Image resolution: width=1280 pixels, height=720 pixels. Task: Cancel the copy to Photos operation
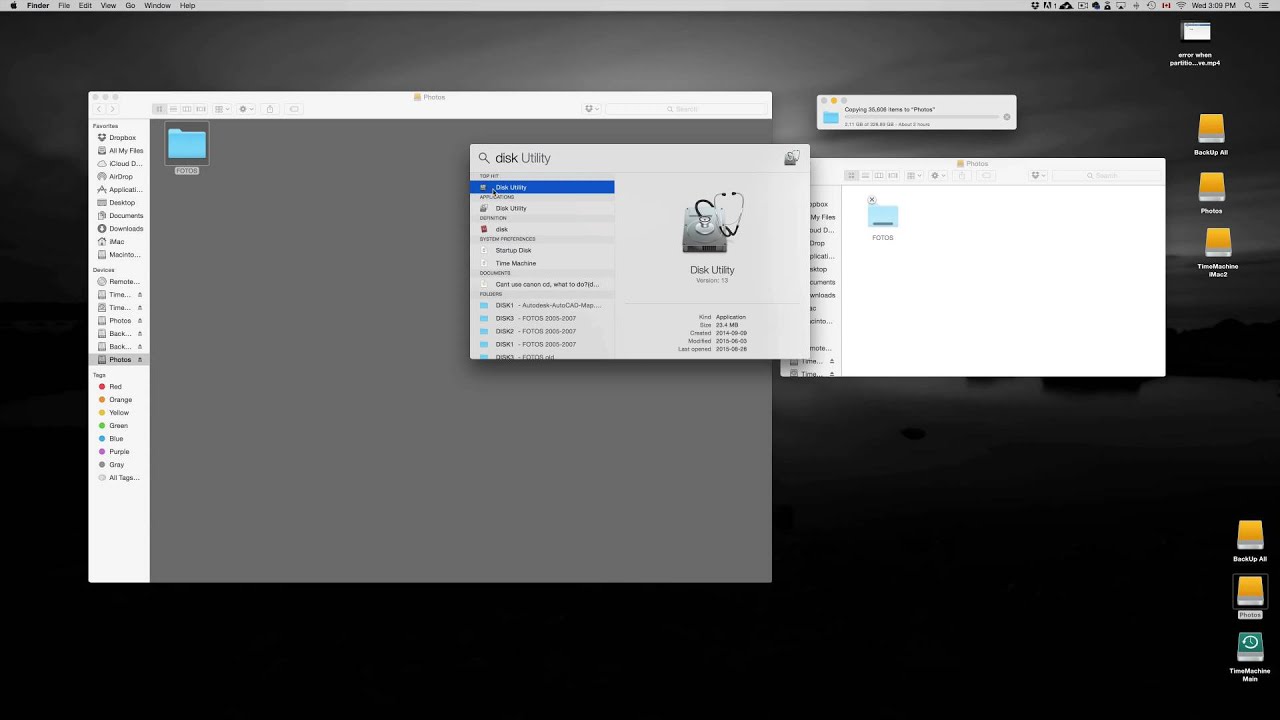pos(1007,117)
